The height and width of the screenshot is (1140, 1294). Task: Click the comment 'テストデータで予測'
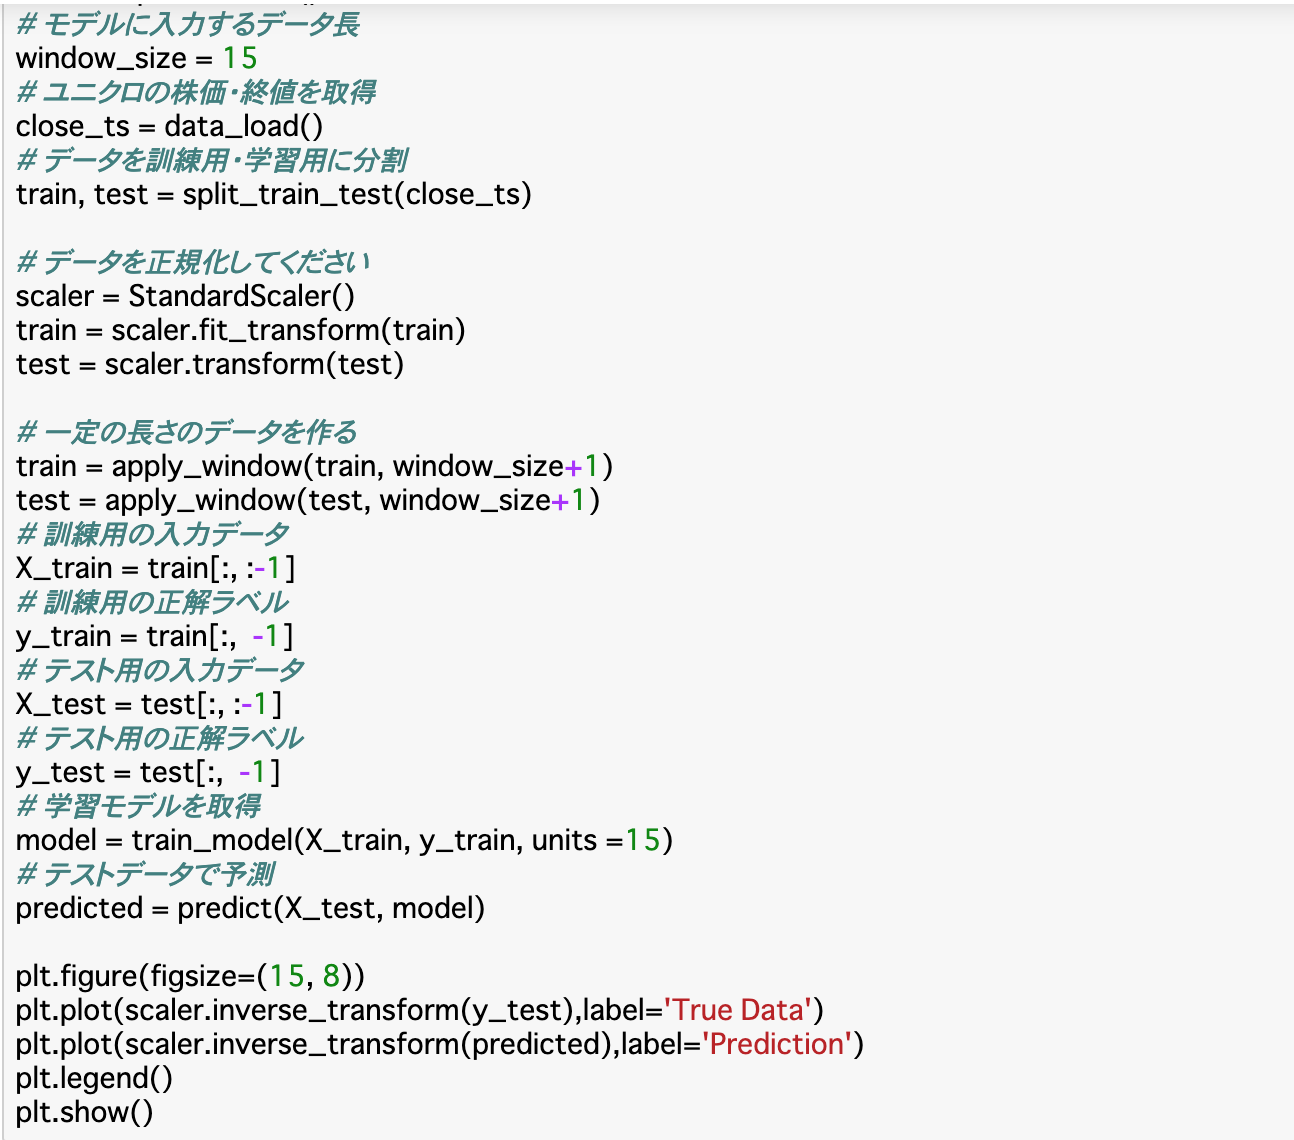click(x=146, y=874)
